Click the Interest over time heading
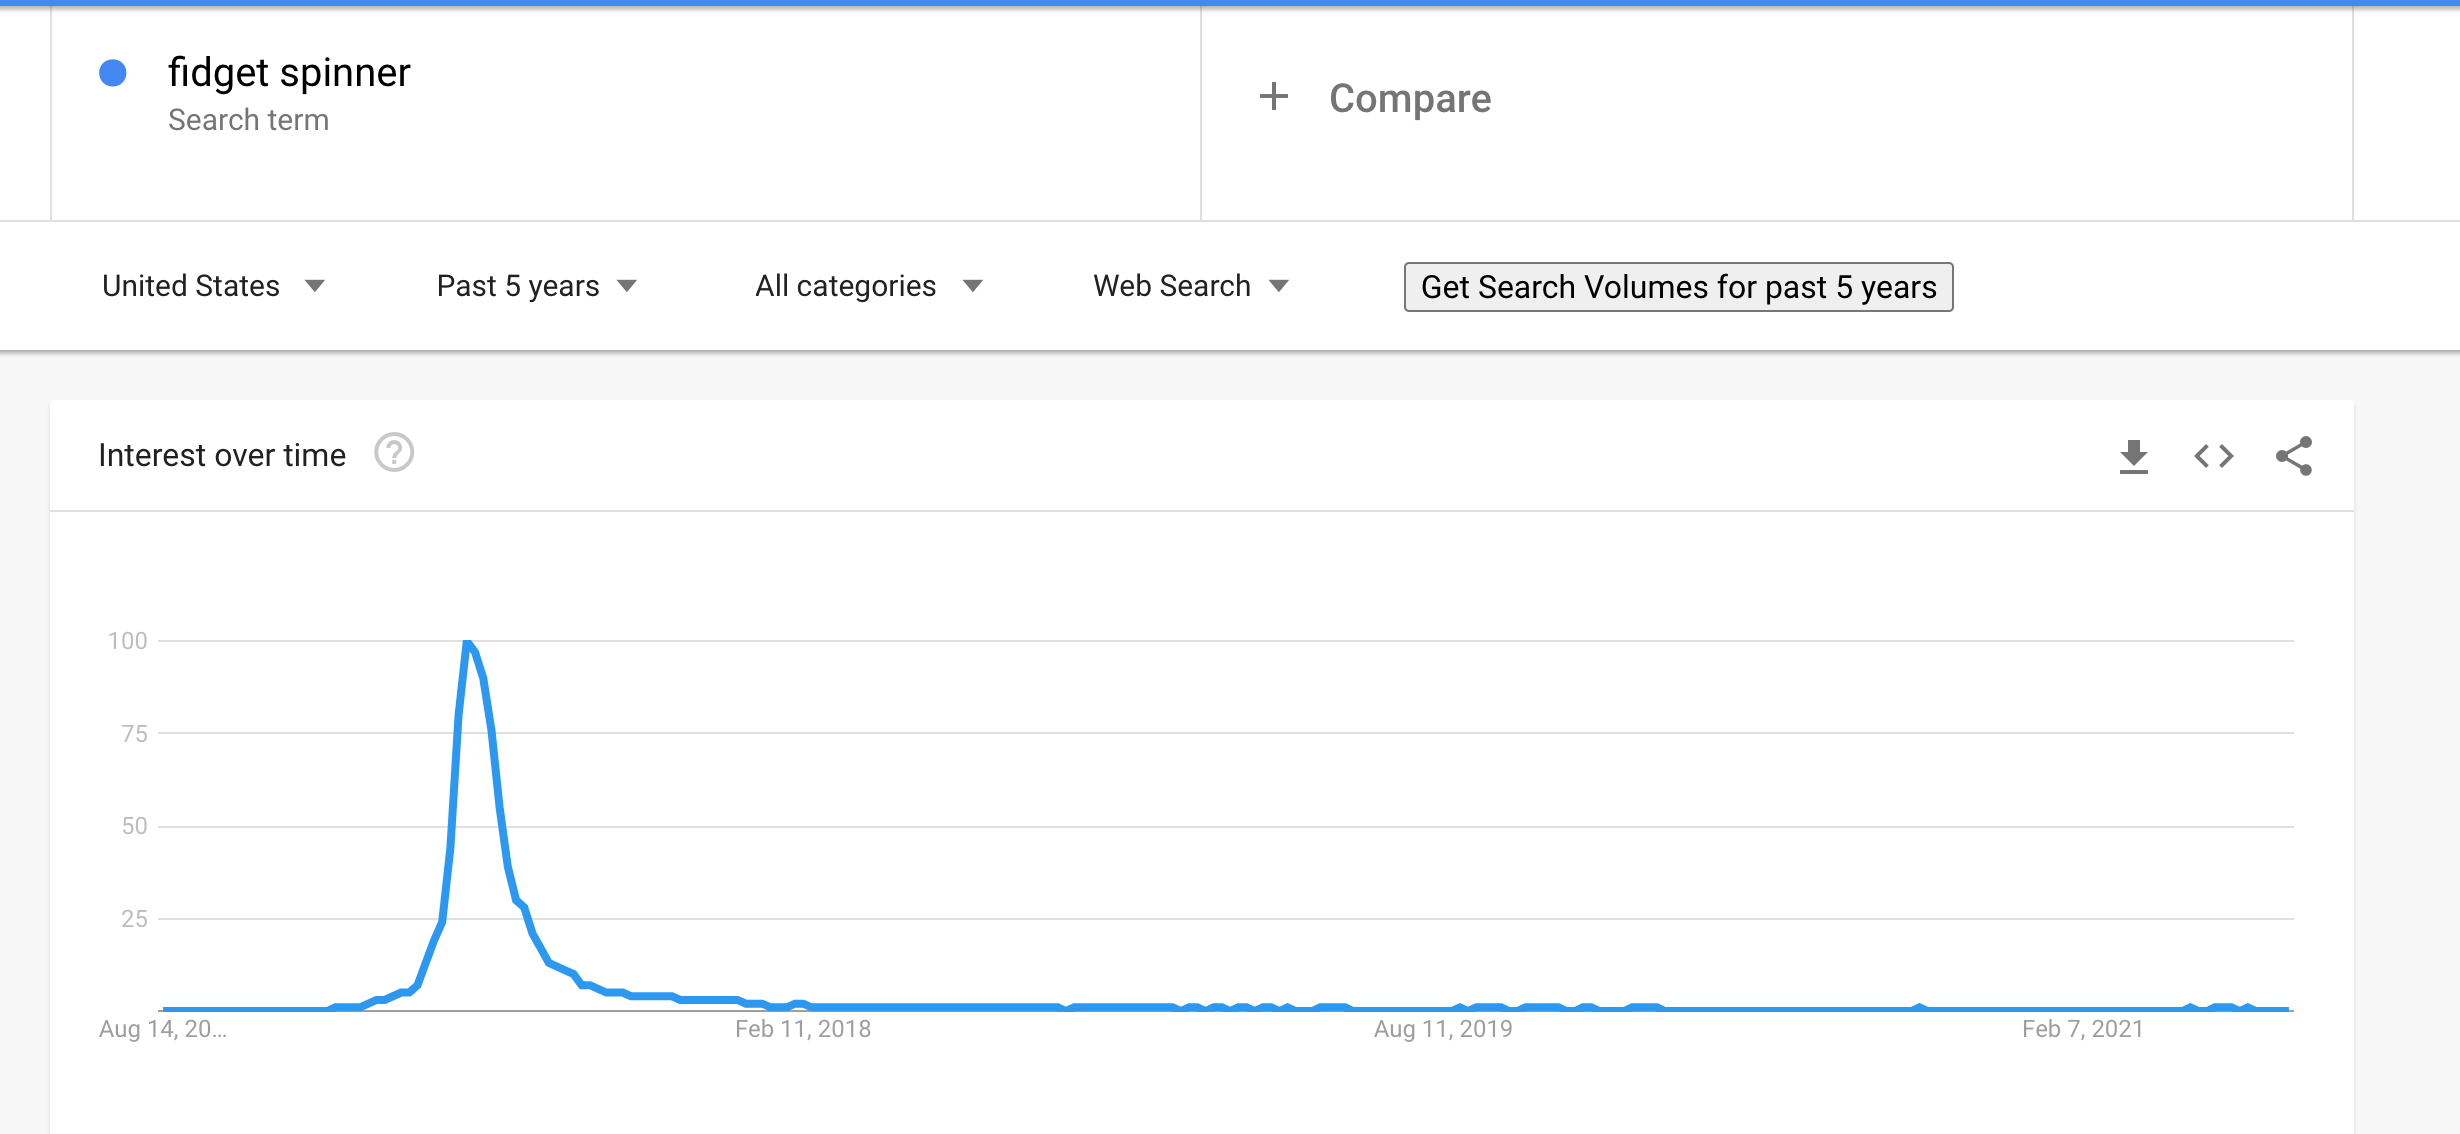The width and height of the screenshot is (2460, 1134). point(222,455)
